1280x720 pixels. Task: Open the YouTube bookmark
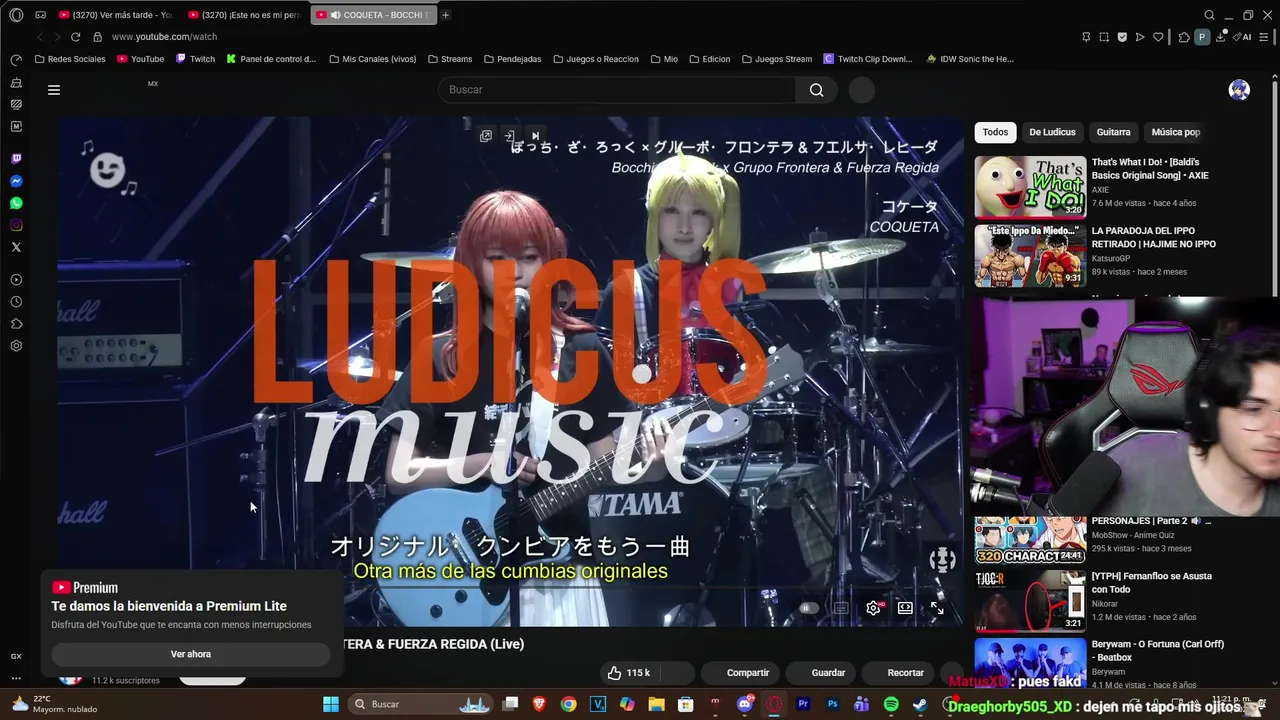[x=140, y=59]
